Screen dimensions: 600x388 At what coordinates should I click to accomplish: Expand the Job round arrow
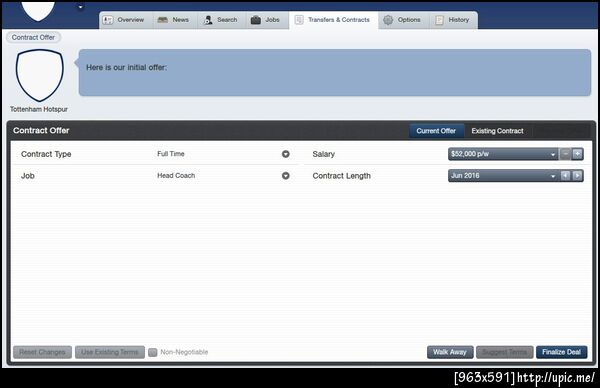[x=285, y=176]
